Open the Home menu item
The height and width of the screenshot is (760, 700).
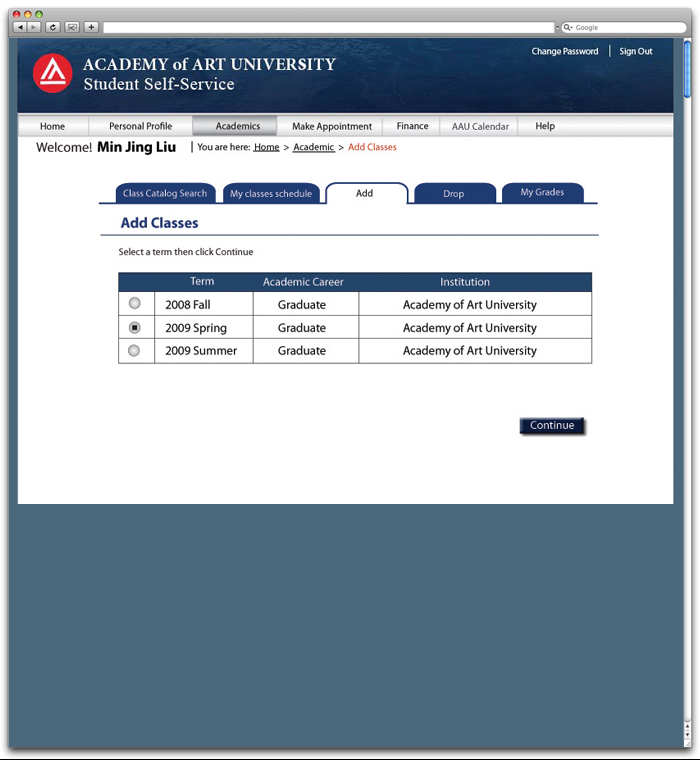(52, 126)
